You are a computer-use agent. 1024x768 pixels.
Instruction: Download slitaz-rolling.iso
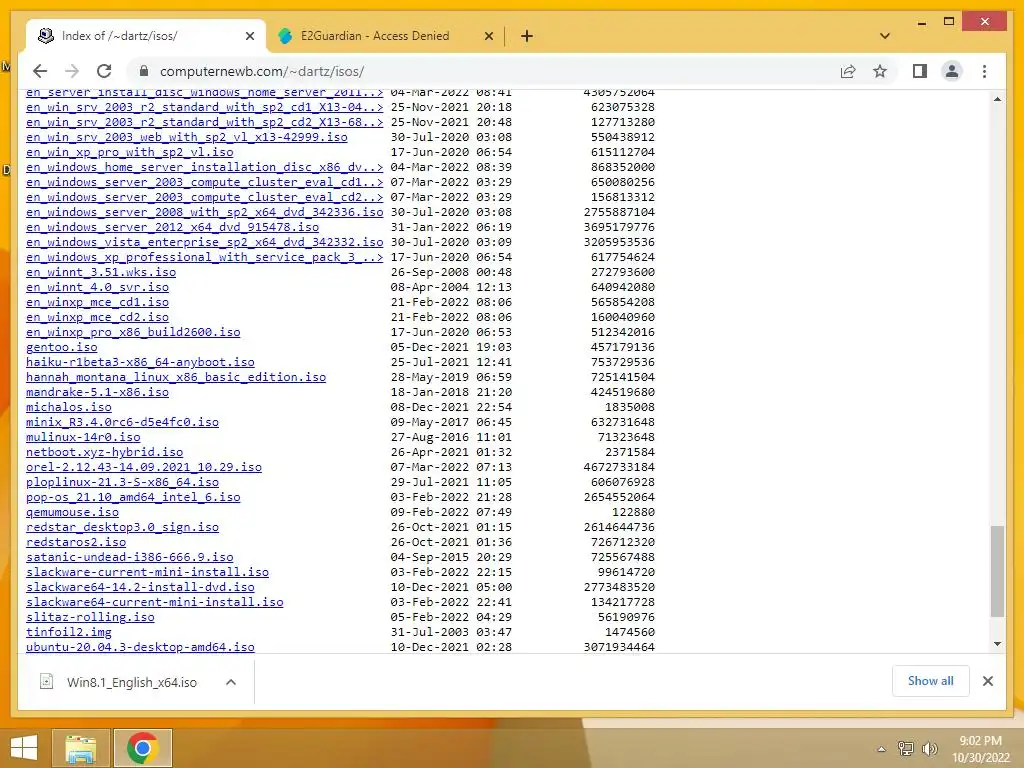(90, 618)
